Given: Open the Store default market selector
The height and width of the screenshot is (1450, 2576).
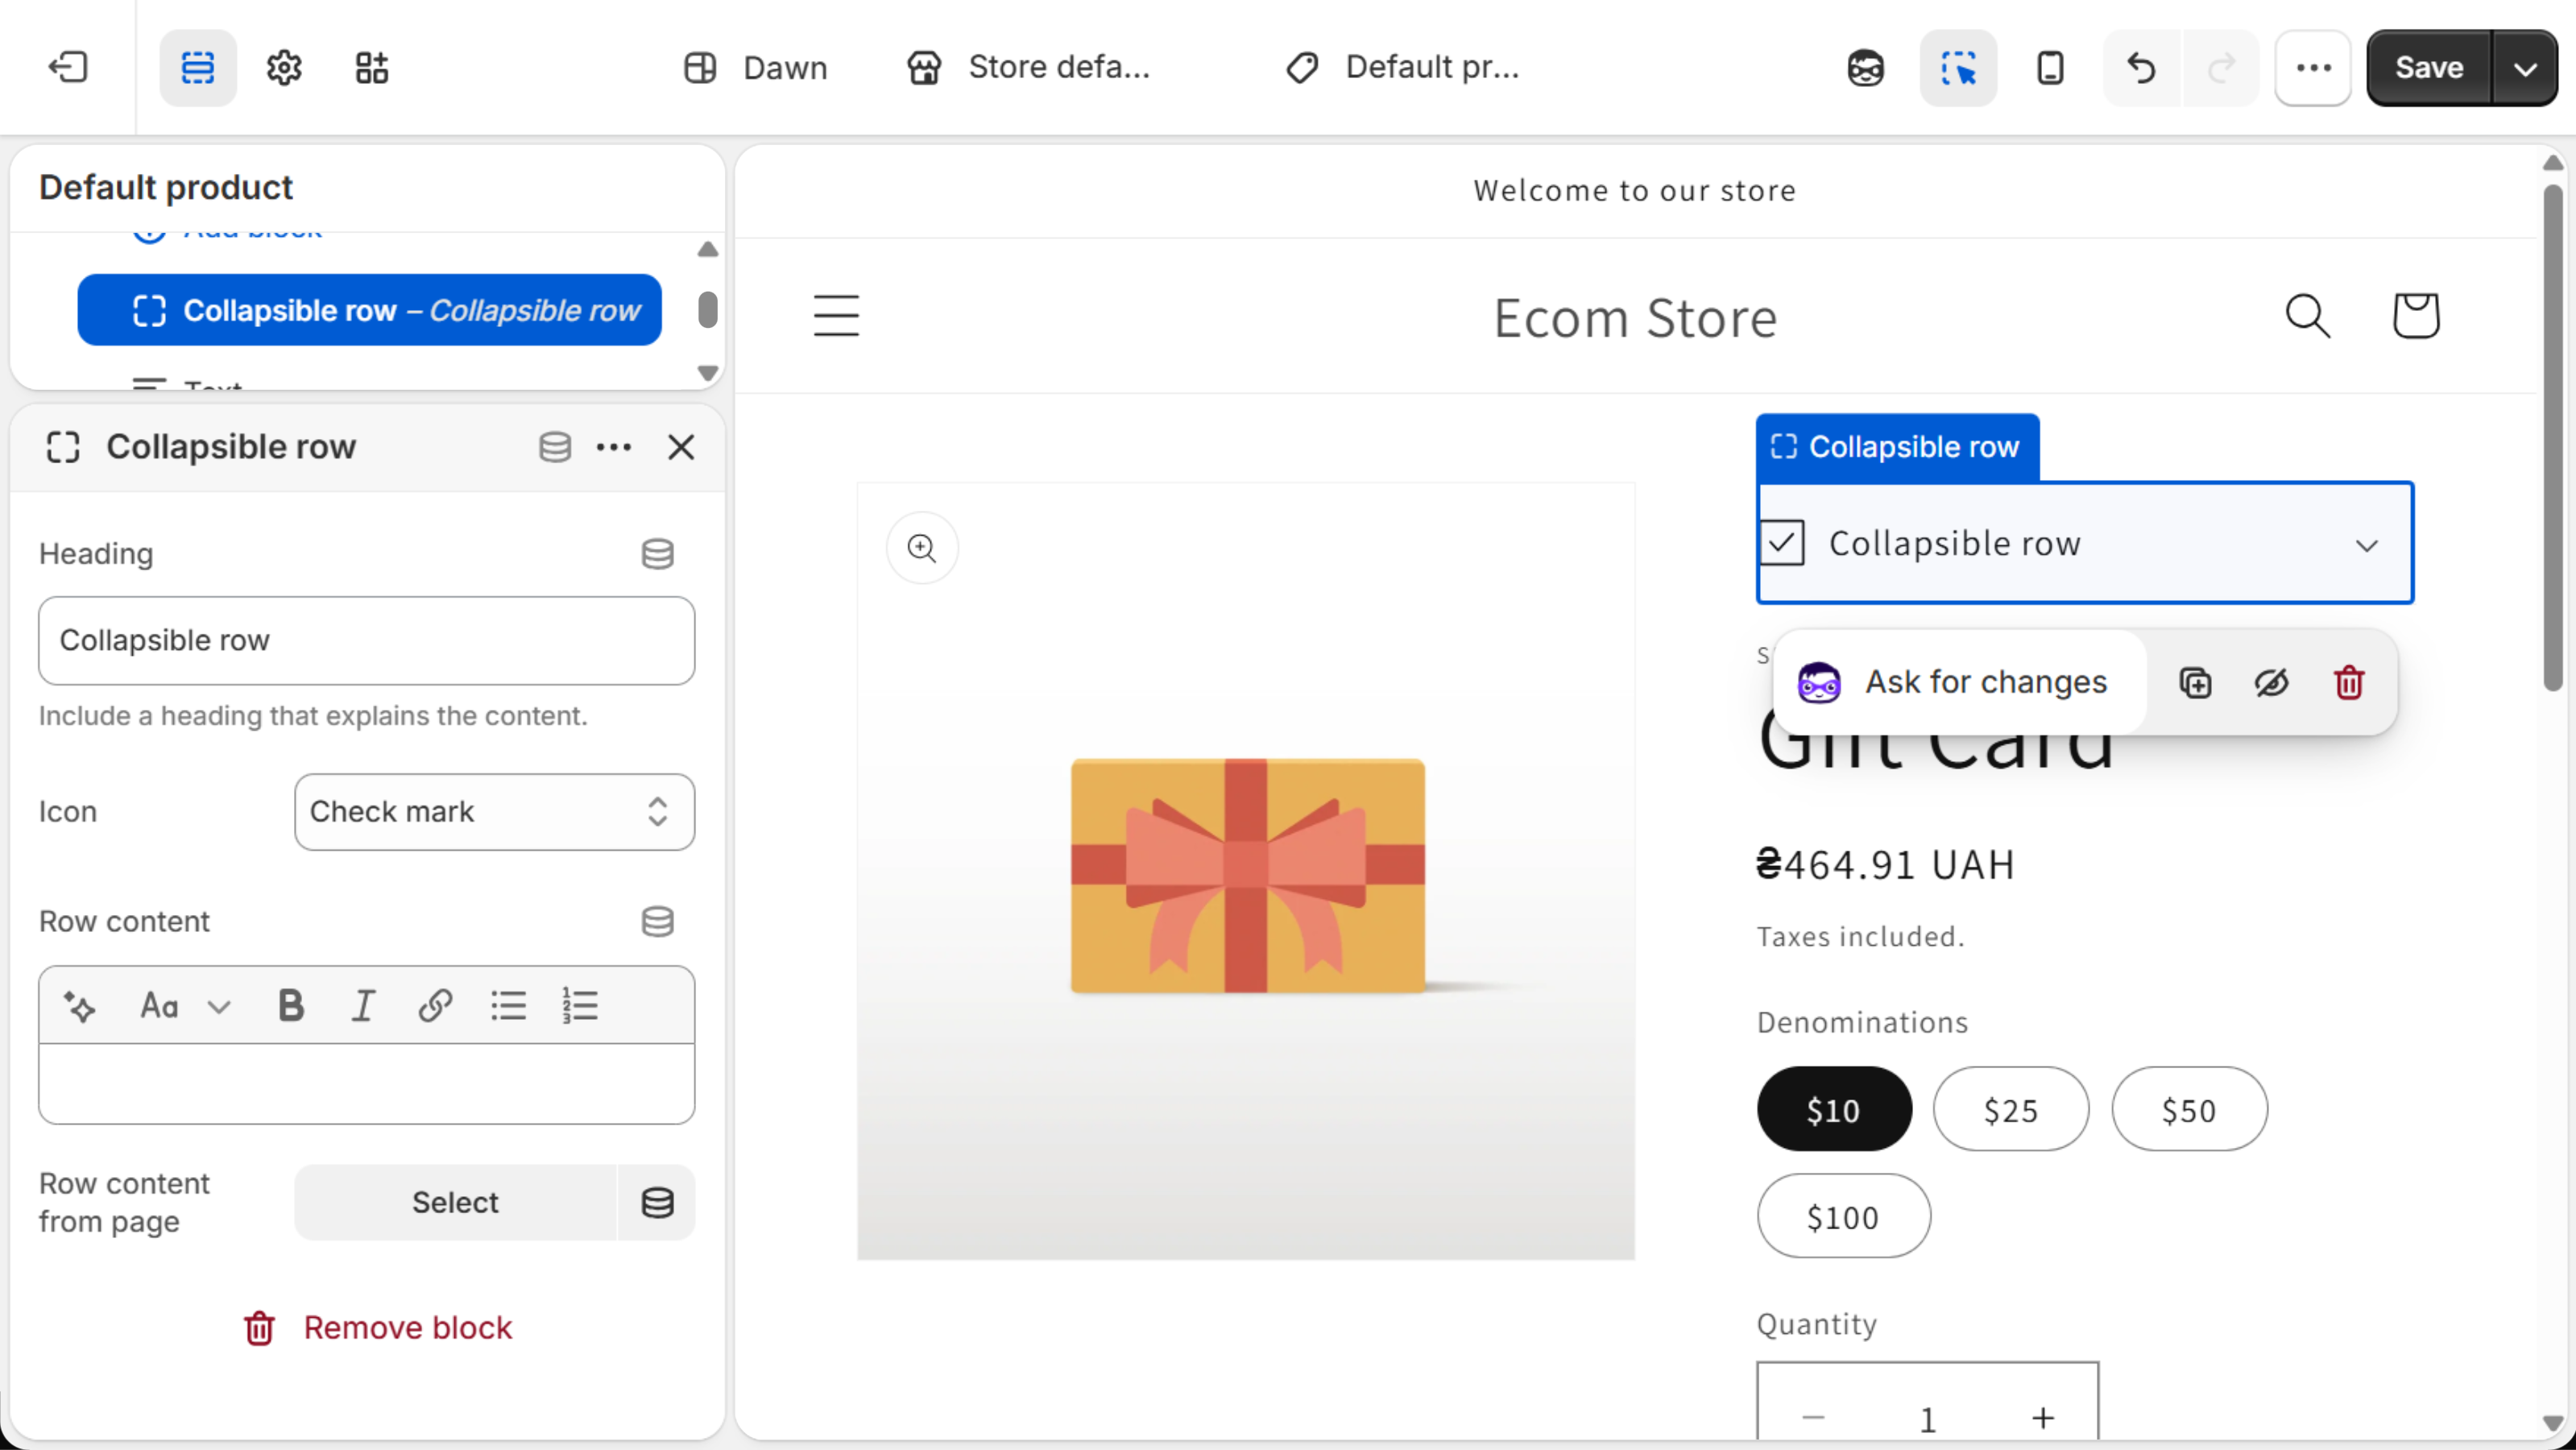Looking at the screenshot, I should tap(1028, 68).
